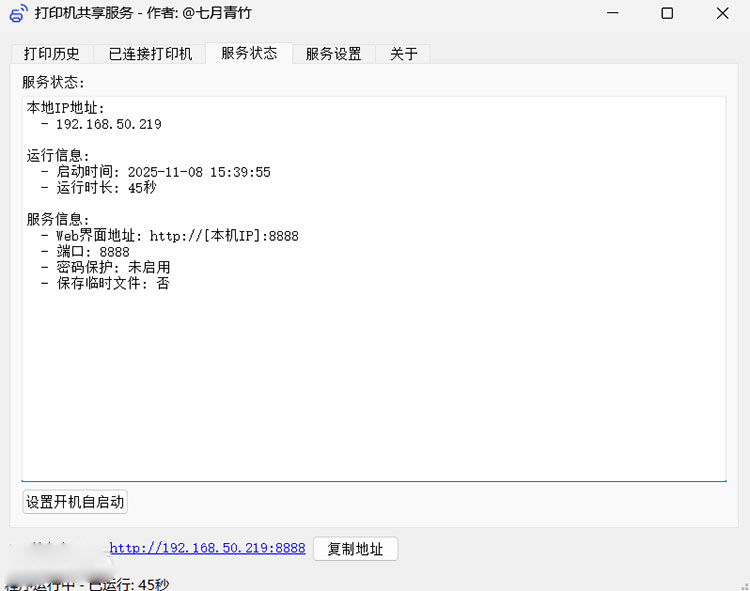Show the 关于 tab

[403, 54]
